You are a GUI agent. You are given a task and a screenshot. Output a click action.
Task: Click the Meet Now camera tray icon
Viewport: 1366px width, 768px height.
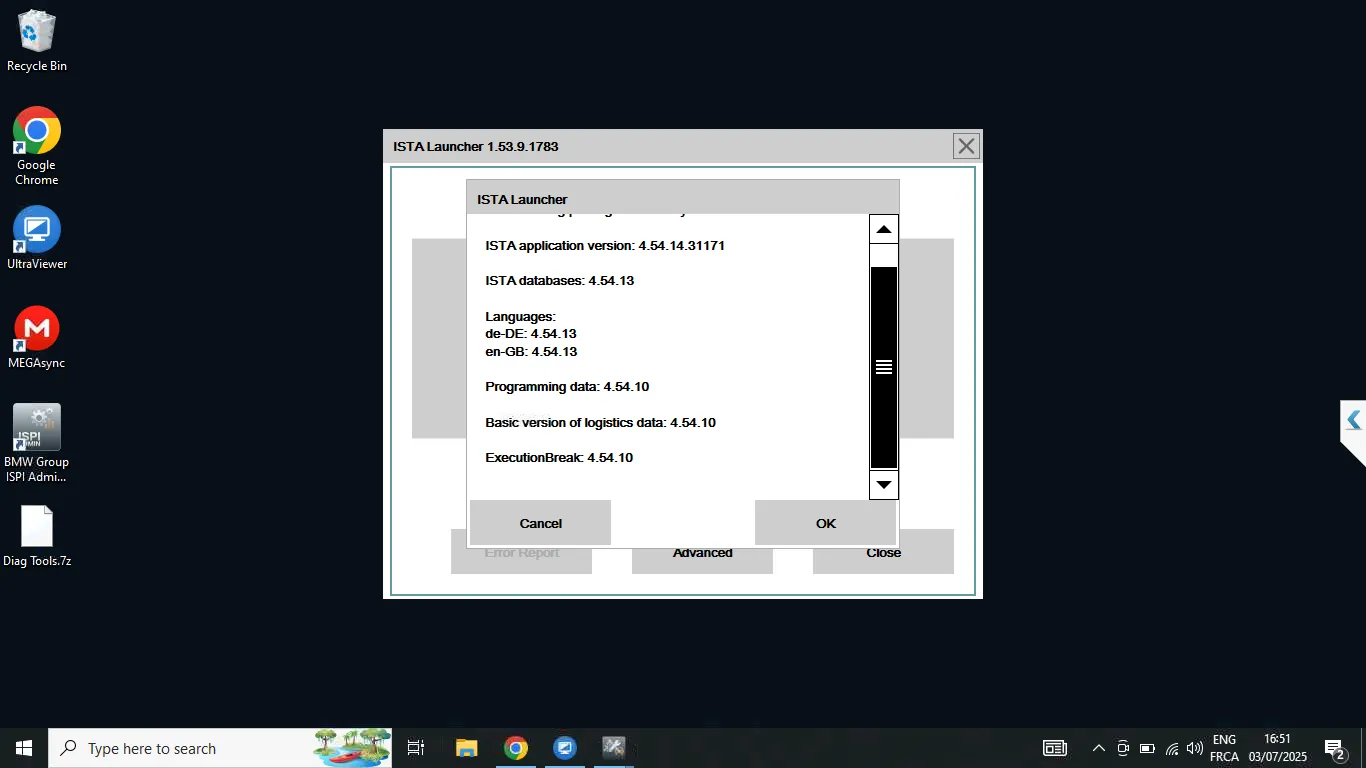pyautogui.click(x=1123, y=748)
